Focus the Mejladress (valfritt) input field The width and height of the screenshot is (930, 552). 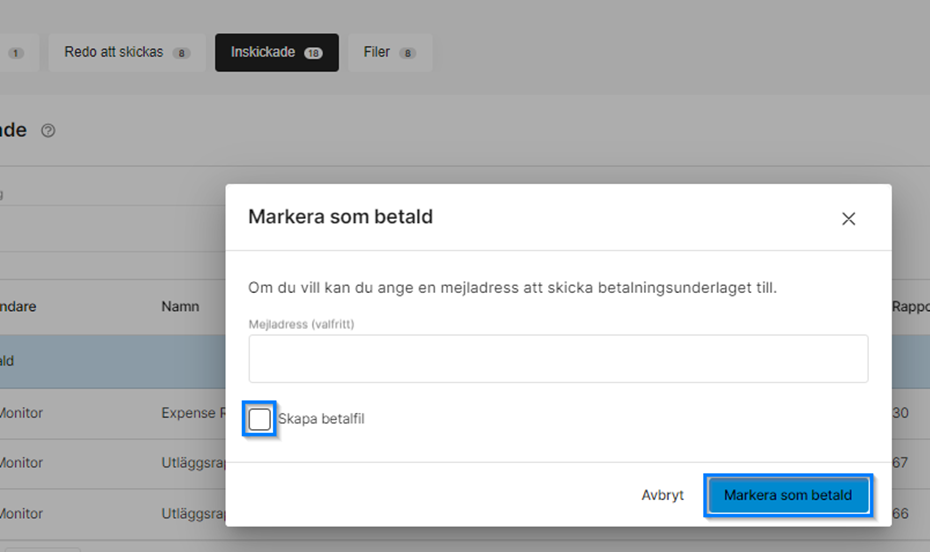[558, 359]
